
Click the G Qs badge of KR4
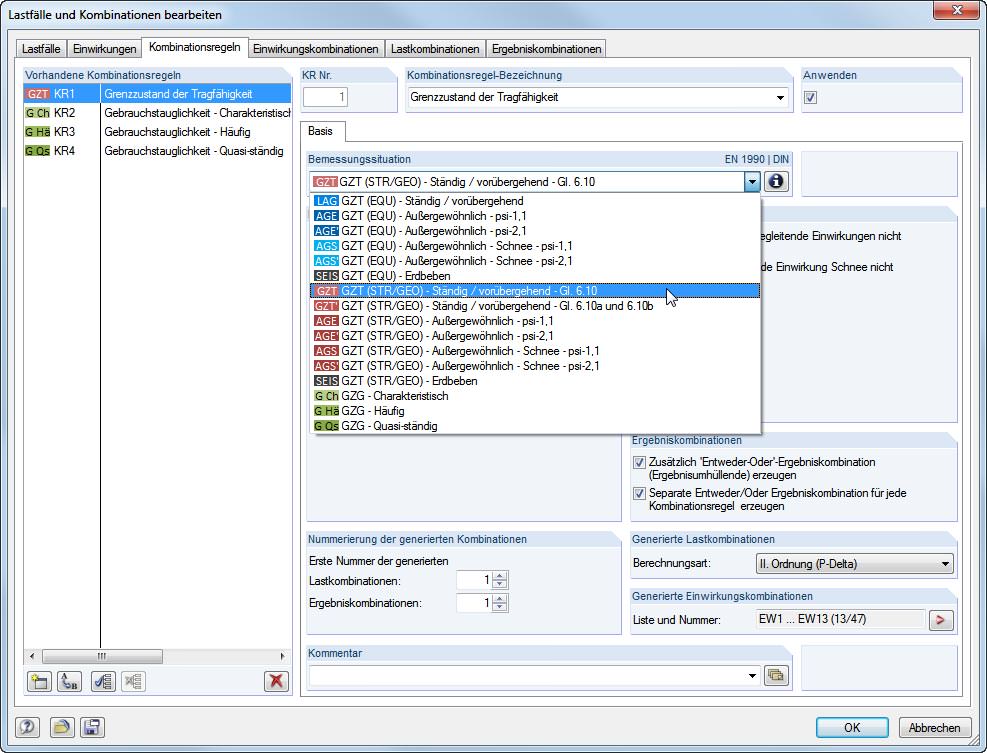(37, 151)
